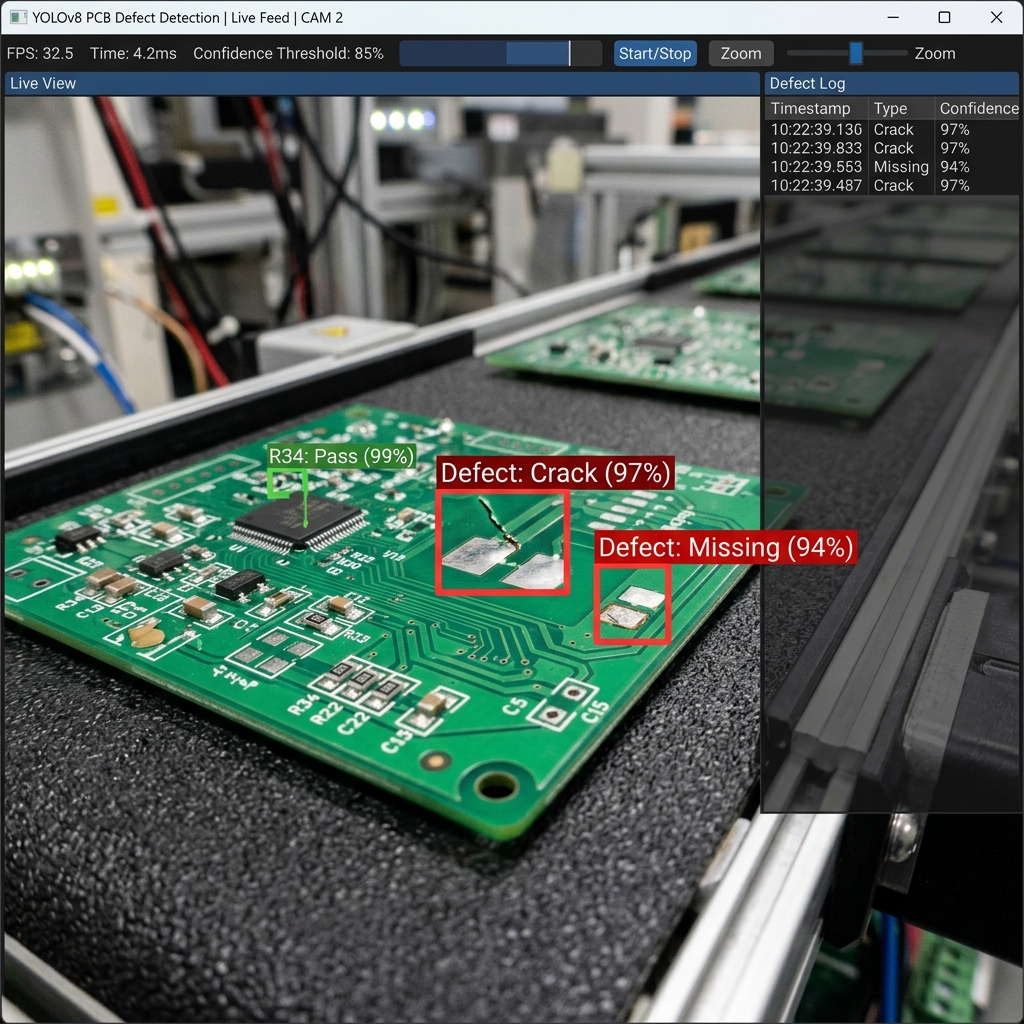The width and height of the screenshot is (1024, 1024).
Task: Click the Time: 4.2ms readout
Action: click(133, 54)
